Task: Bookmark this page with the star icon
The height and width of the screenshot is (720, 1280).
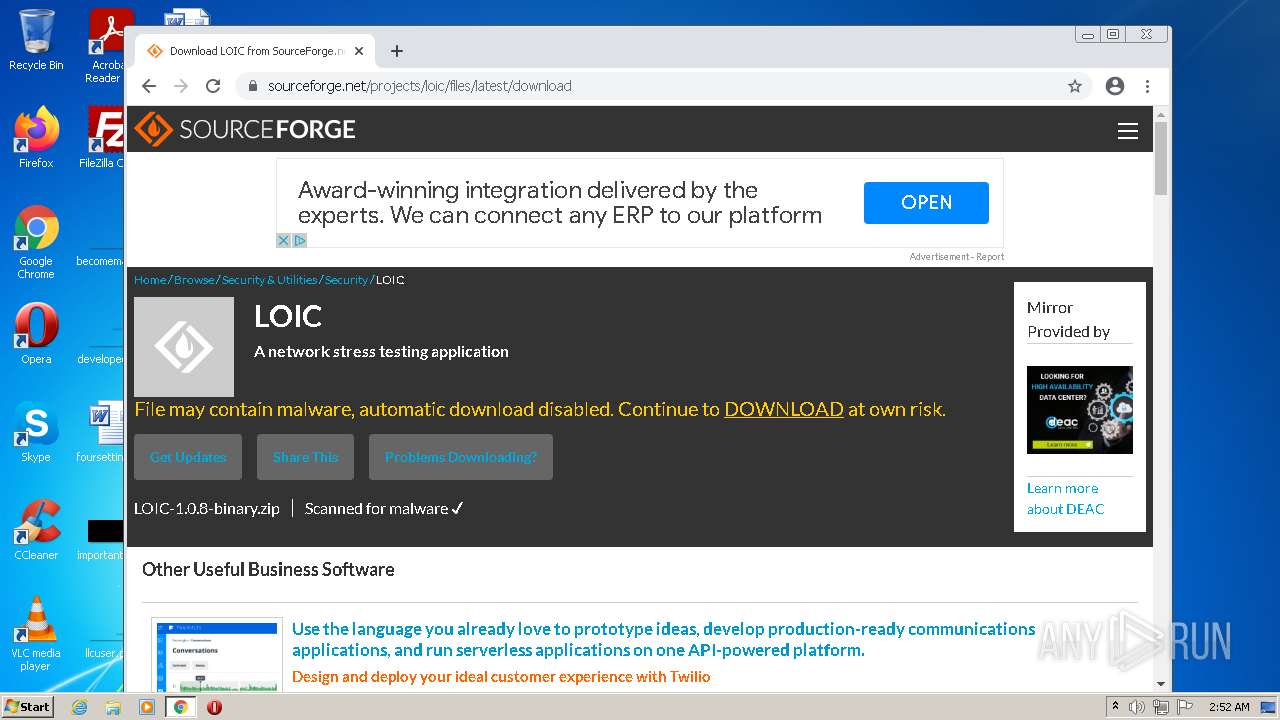Action: (1075, 86)
